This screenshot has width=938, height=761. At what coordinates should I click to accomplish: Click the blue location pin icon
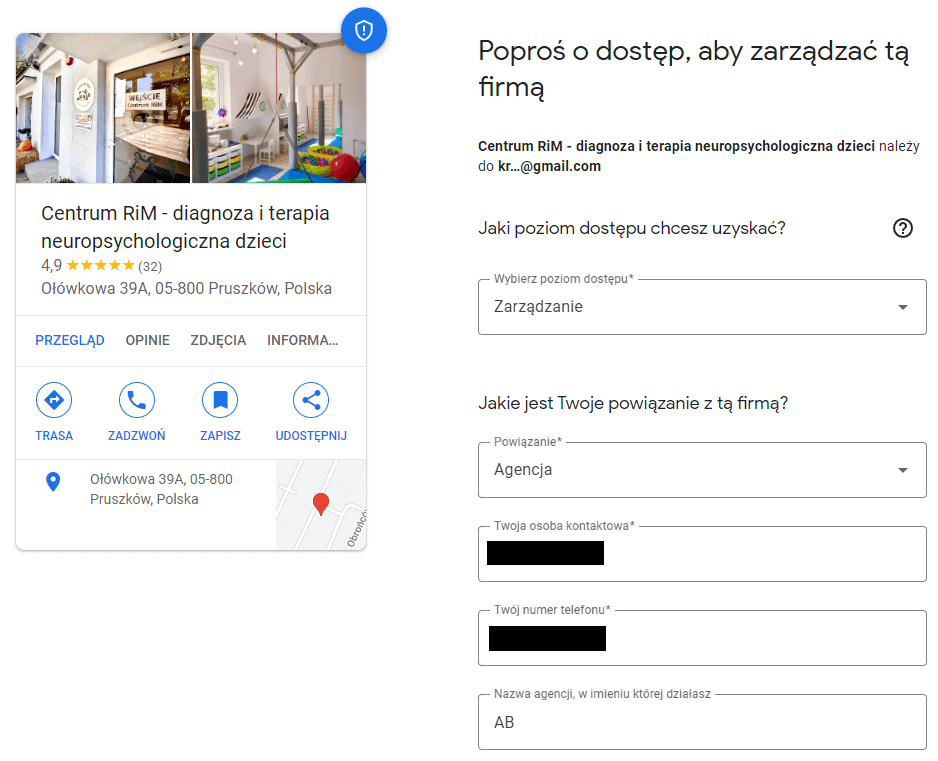[x=53, y=482]
